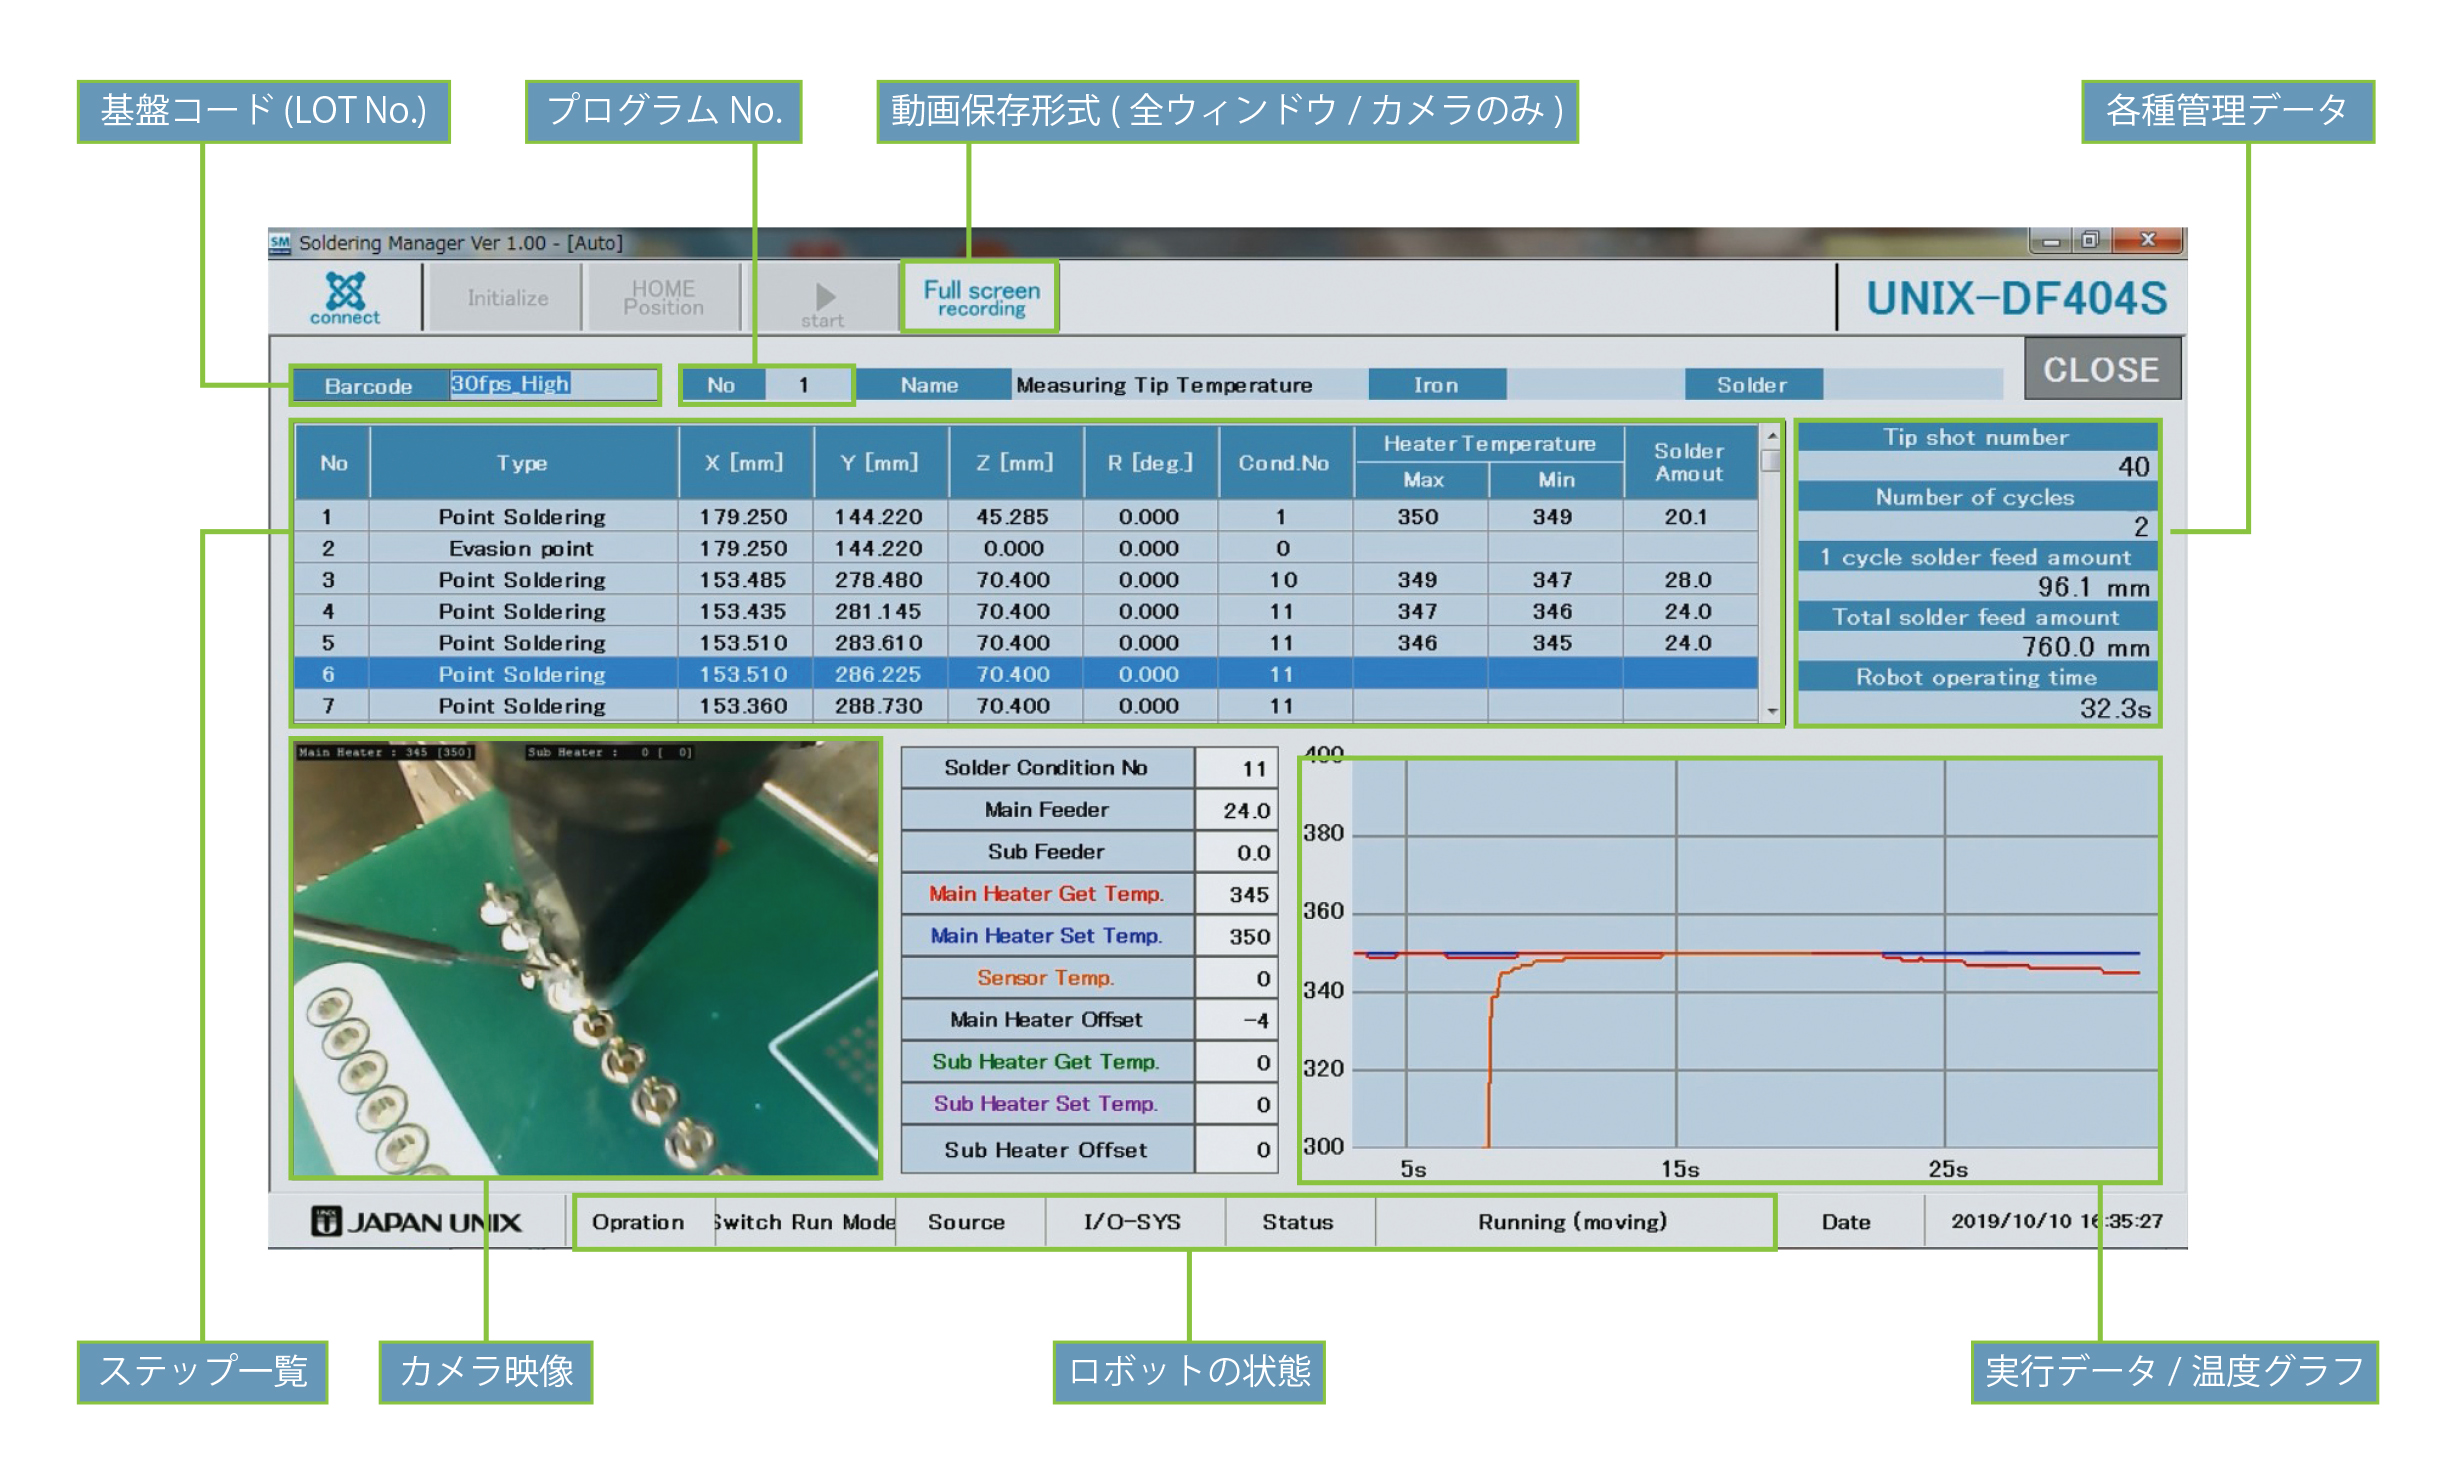Select step row 2 Evasion point

(x=1026, y=548)
